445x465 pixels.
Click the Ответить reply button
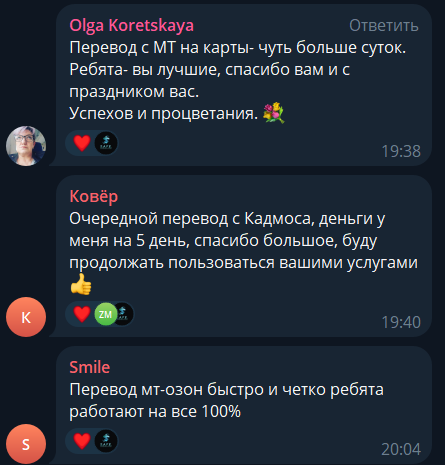384,26
